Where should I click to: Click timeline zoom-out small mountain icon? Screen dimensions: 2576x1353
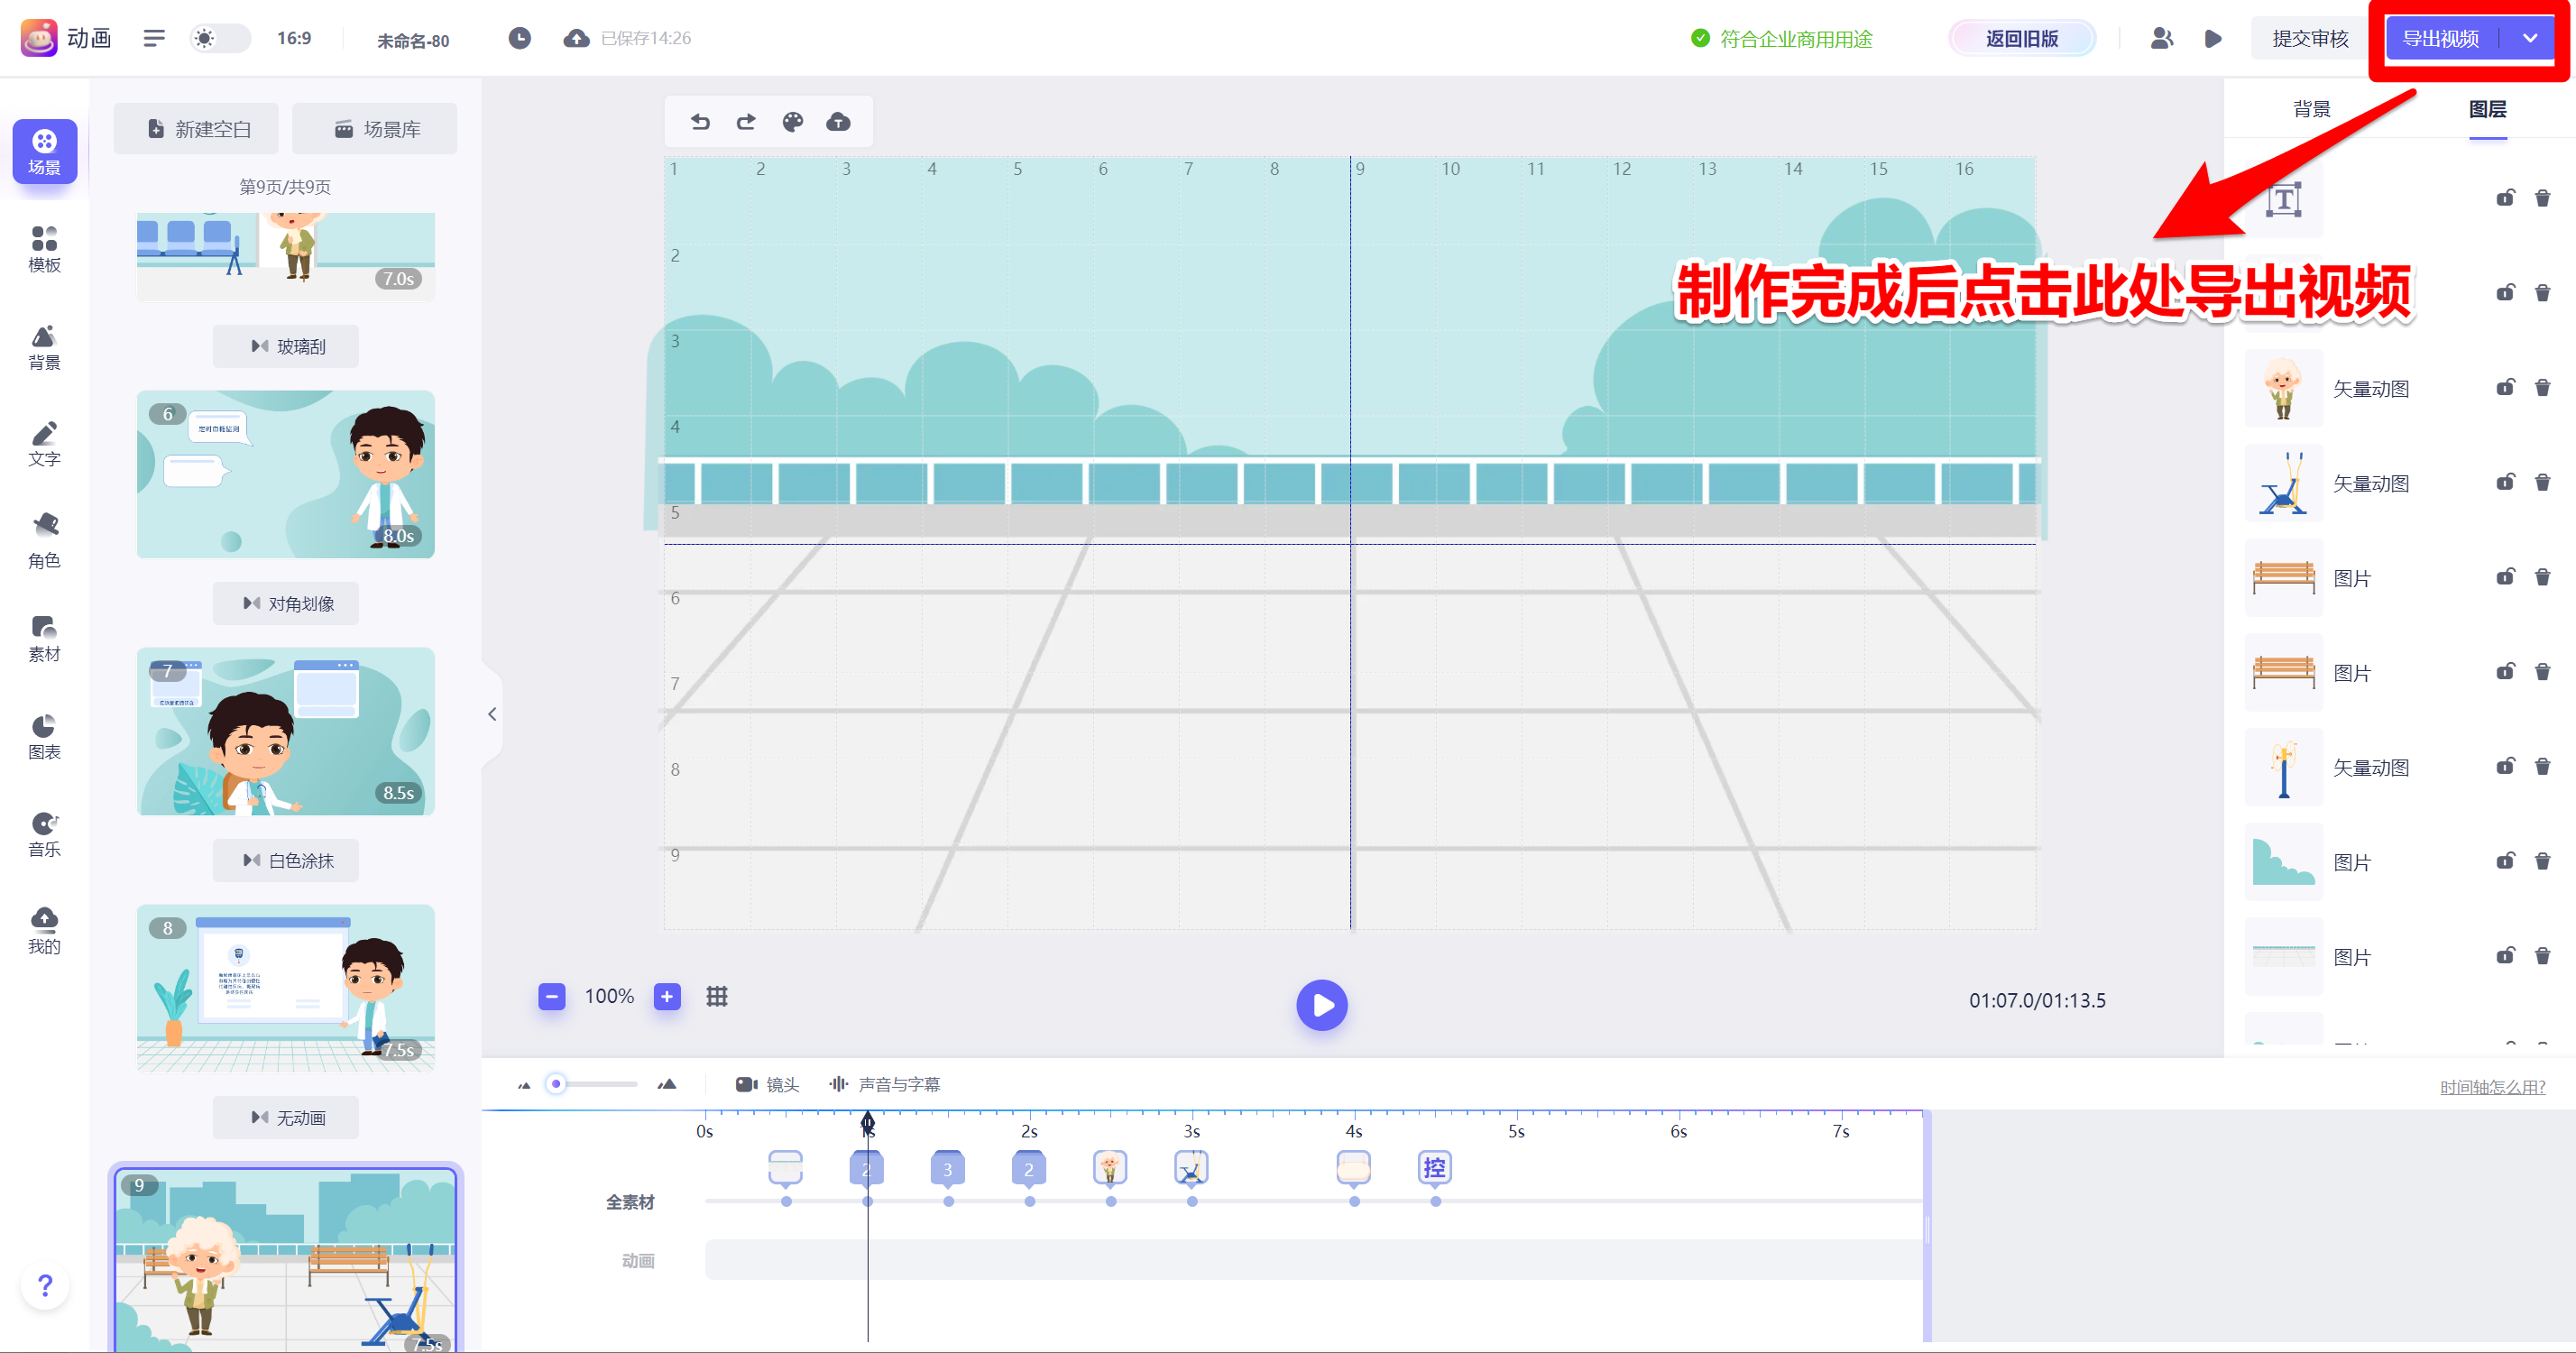click(524, 1085)
